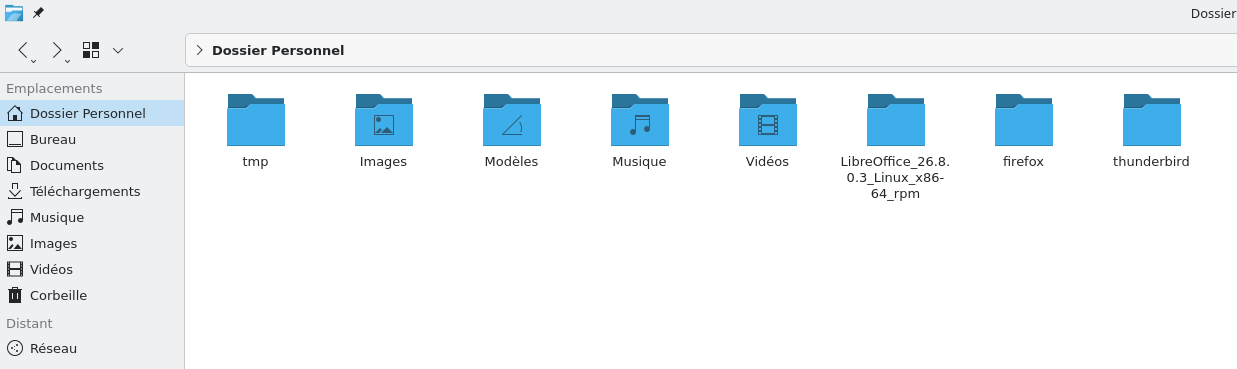Click empty area of the location bar
Viewport: 1237px width, 369px height.
(790, 50)
